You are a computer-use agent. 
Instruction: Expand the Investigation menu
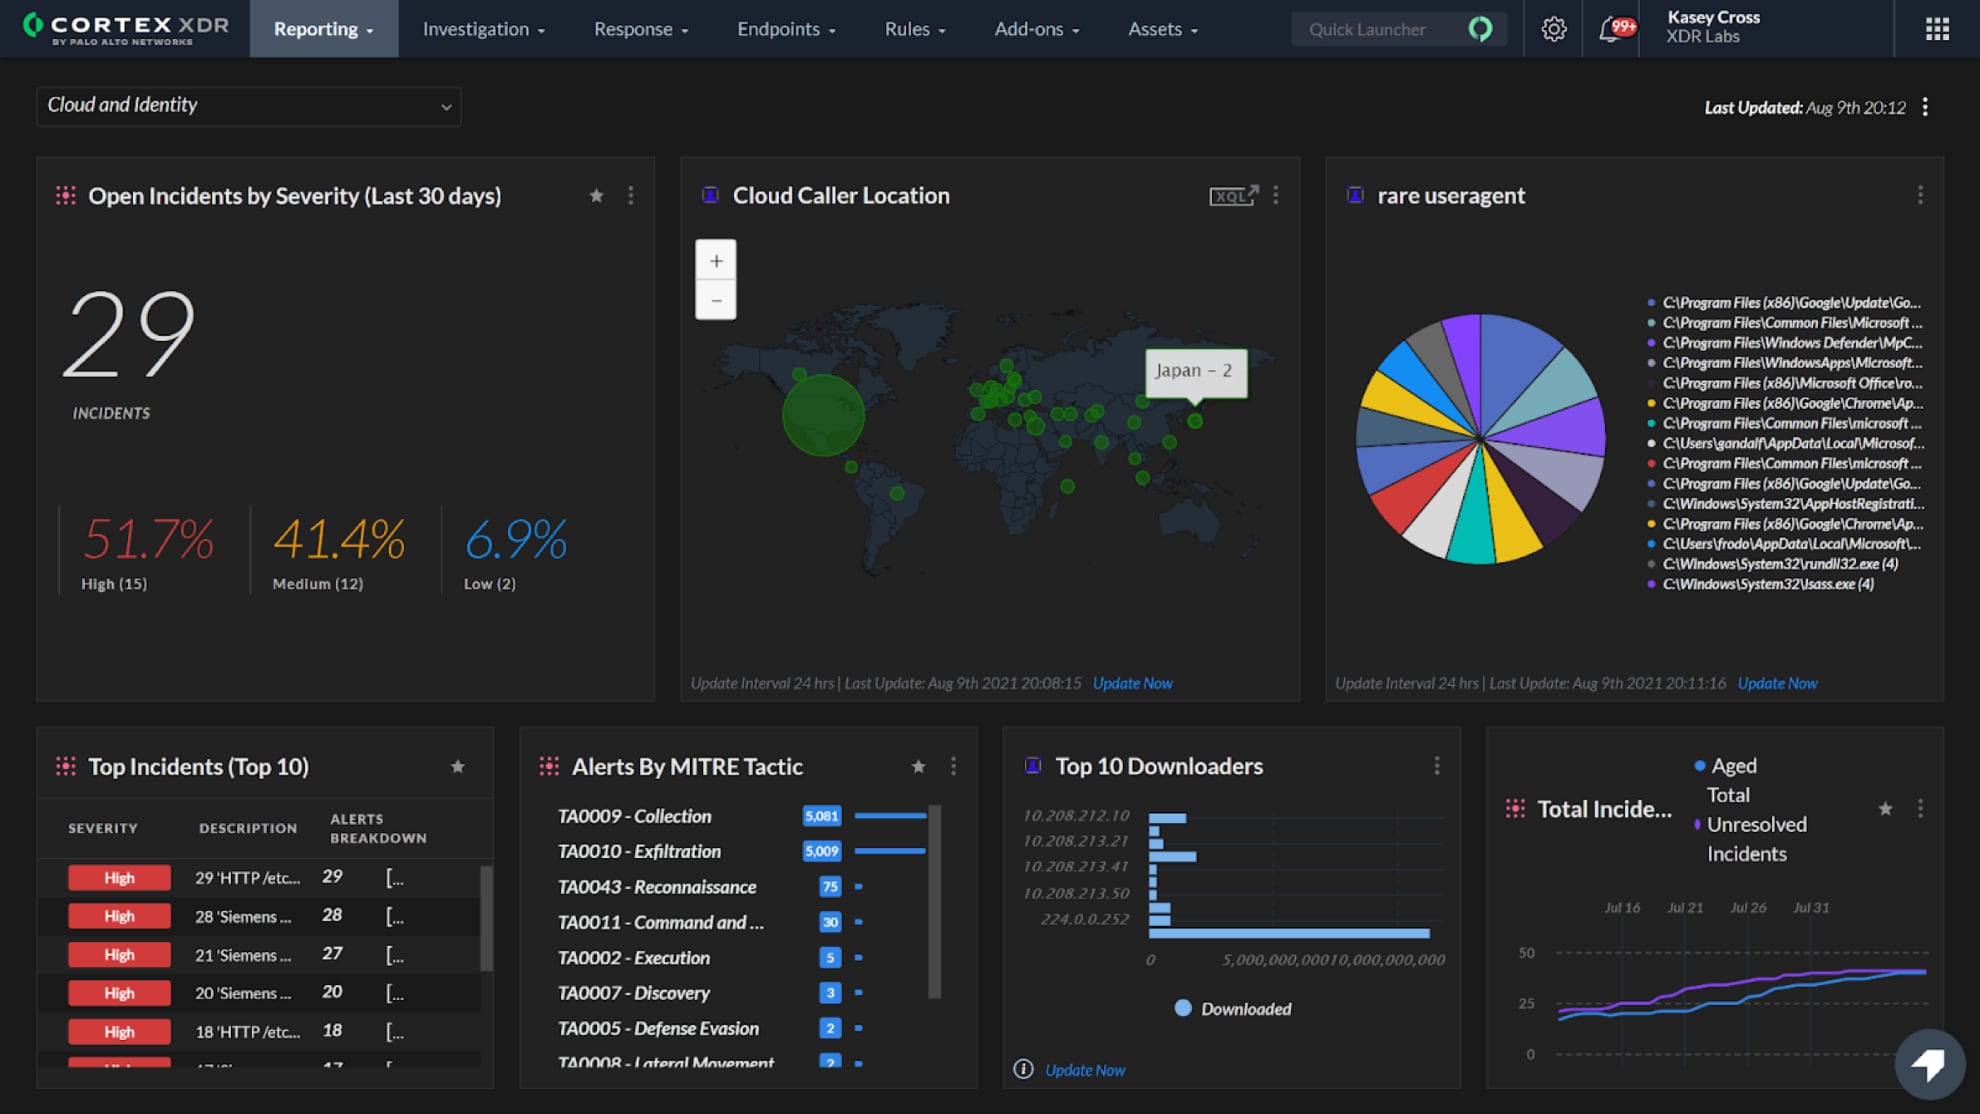484,29
